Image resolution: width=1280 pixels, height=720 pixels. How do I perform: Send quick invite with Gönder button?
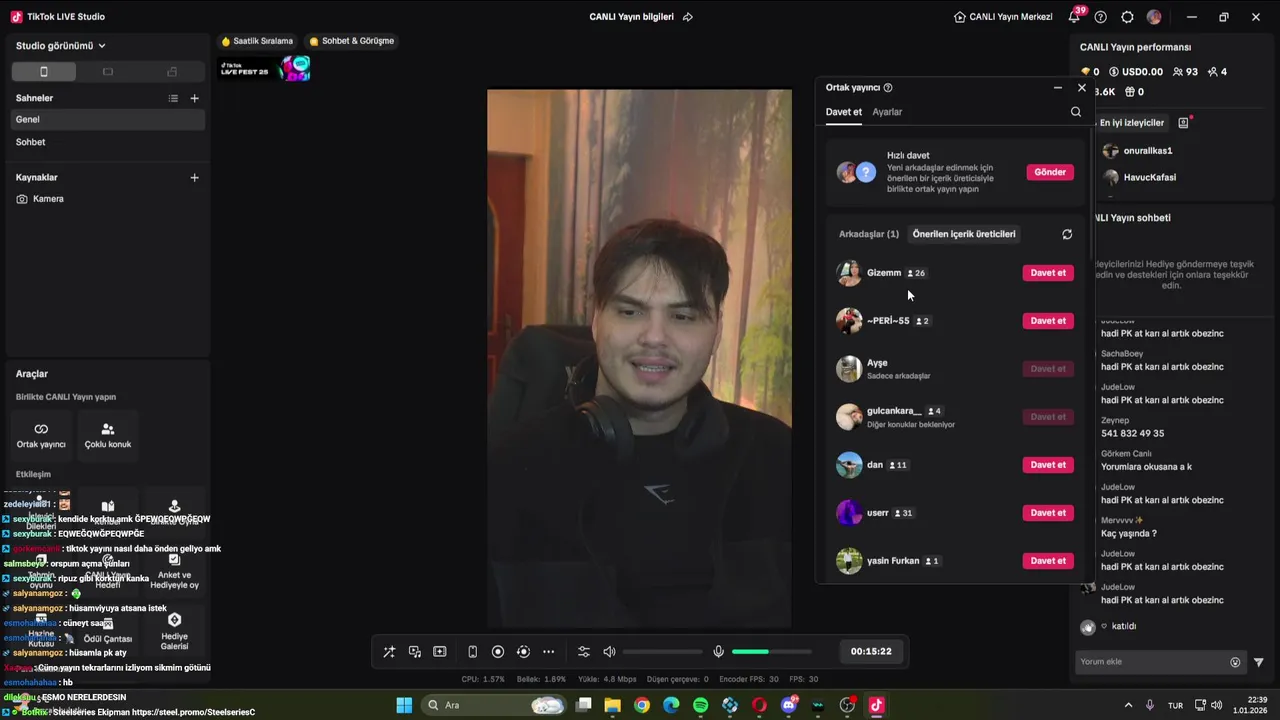[1050, 172]
